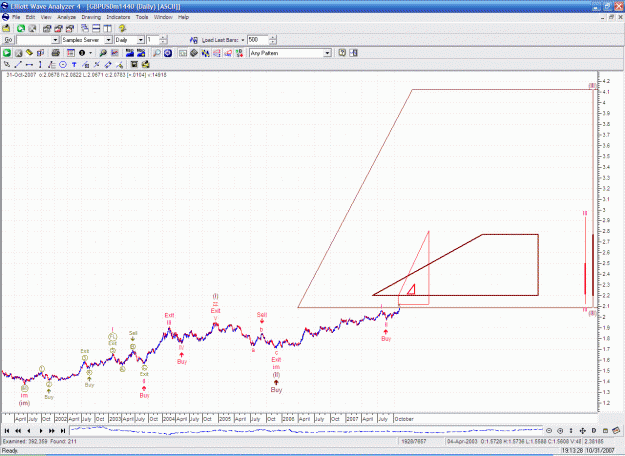The height and width of the screenshot is (456, 625).
Task: Click the red Buy label under wave (II)
Action: [x=276, y=390]
